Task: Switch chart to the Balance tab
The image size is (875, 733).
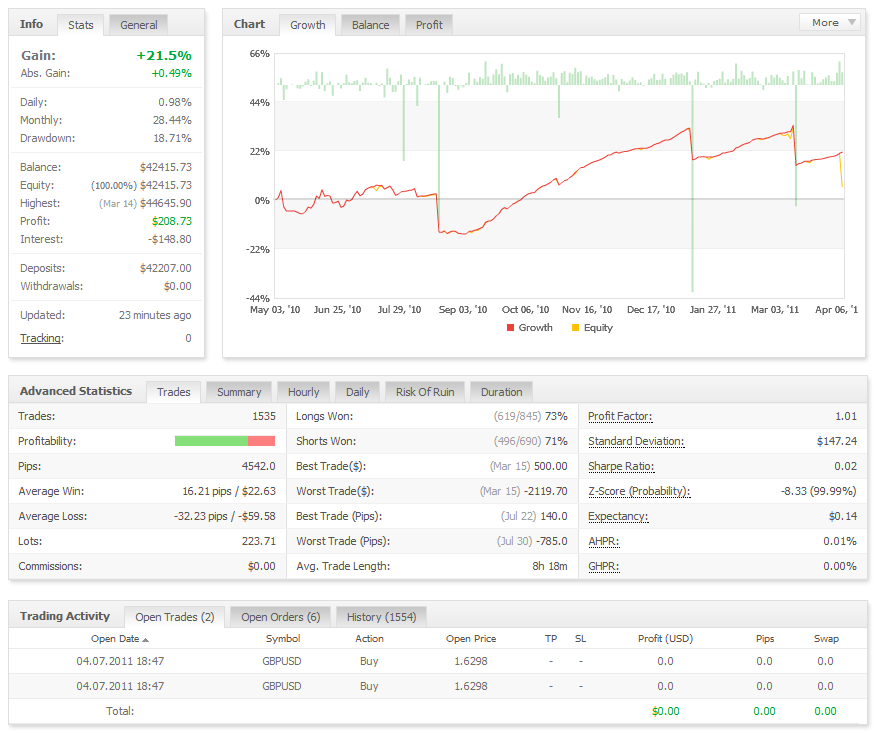Action: [370, 25]
